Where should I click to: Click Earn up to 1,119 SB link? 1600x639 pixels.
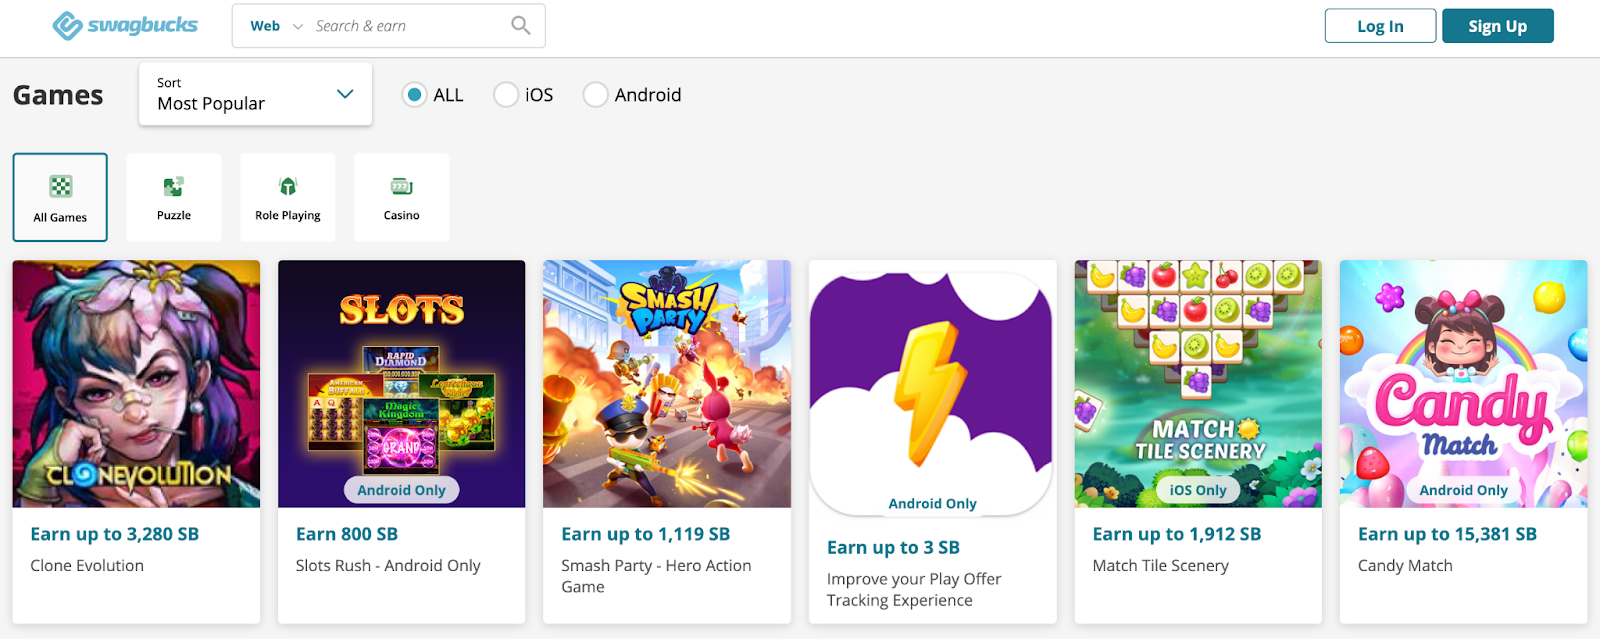pyautogui.click(x=646, y=534)
